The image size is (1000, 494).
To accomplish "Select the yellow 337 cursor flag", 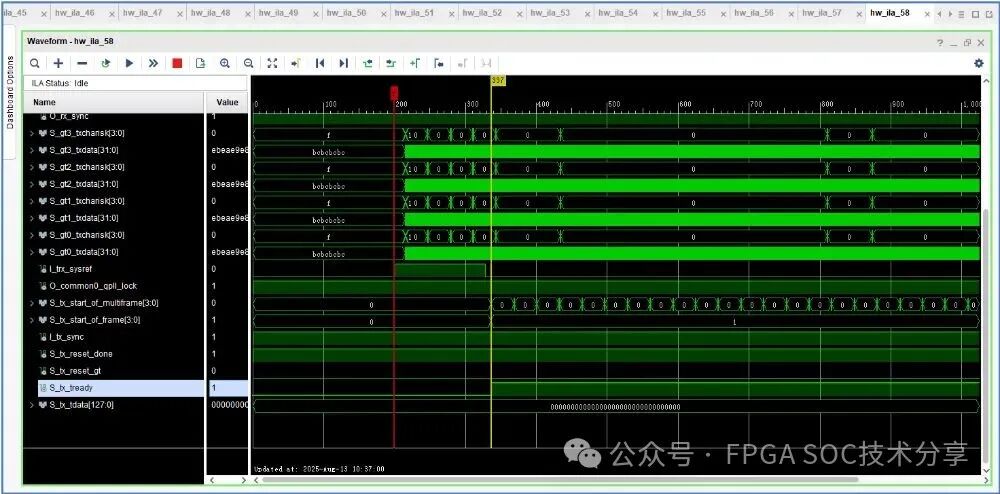I will point(498,80).
